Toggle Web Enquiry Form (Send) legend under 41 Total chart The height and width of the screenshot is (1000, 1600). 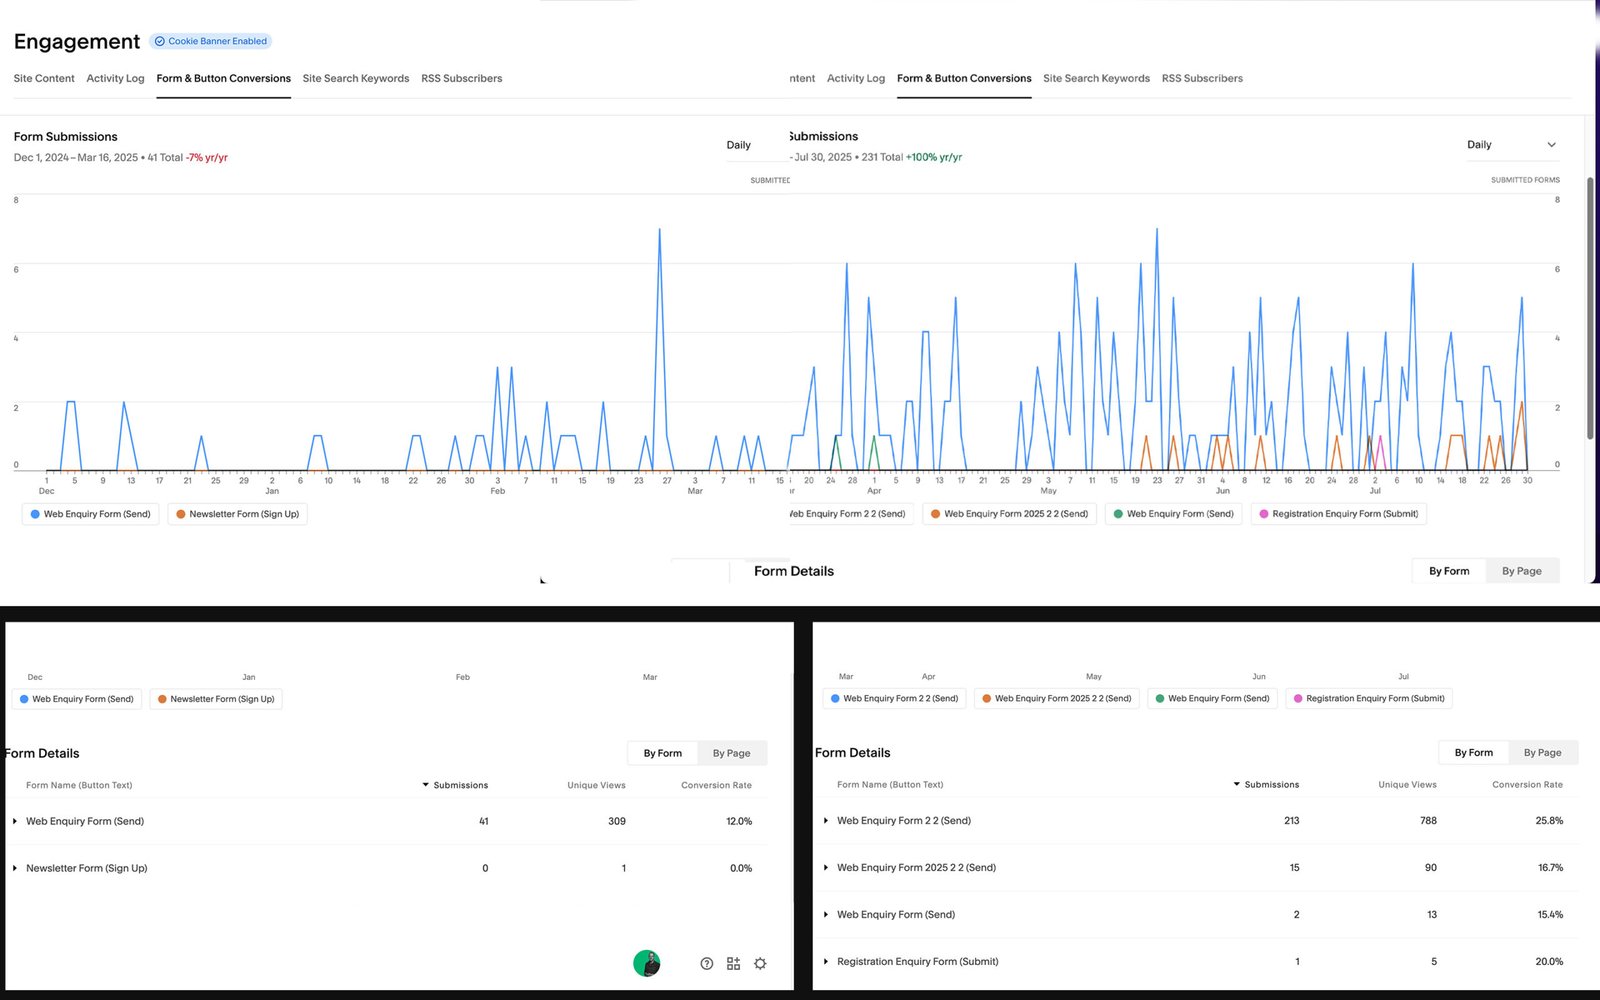coord(90,514)
